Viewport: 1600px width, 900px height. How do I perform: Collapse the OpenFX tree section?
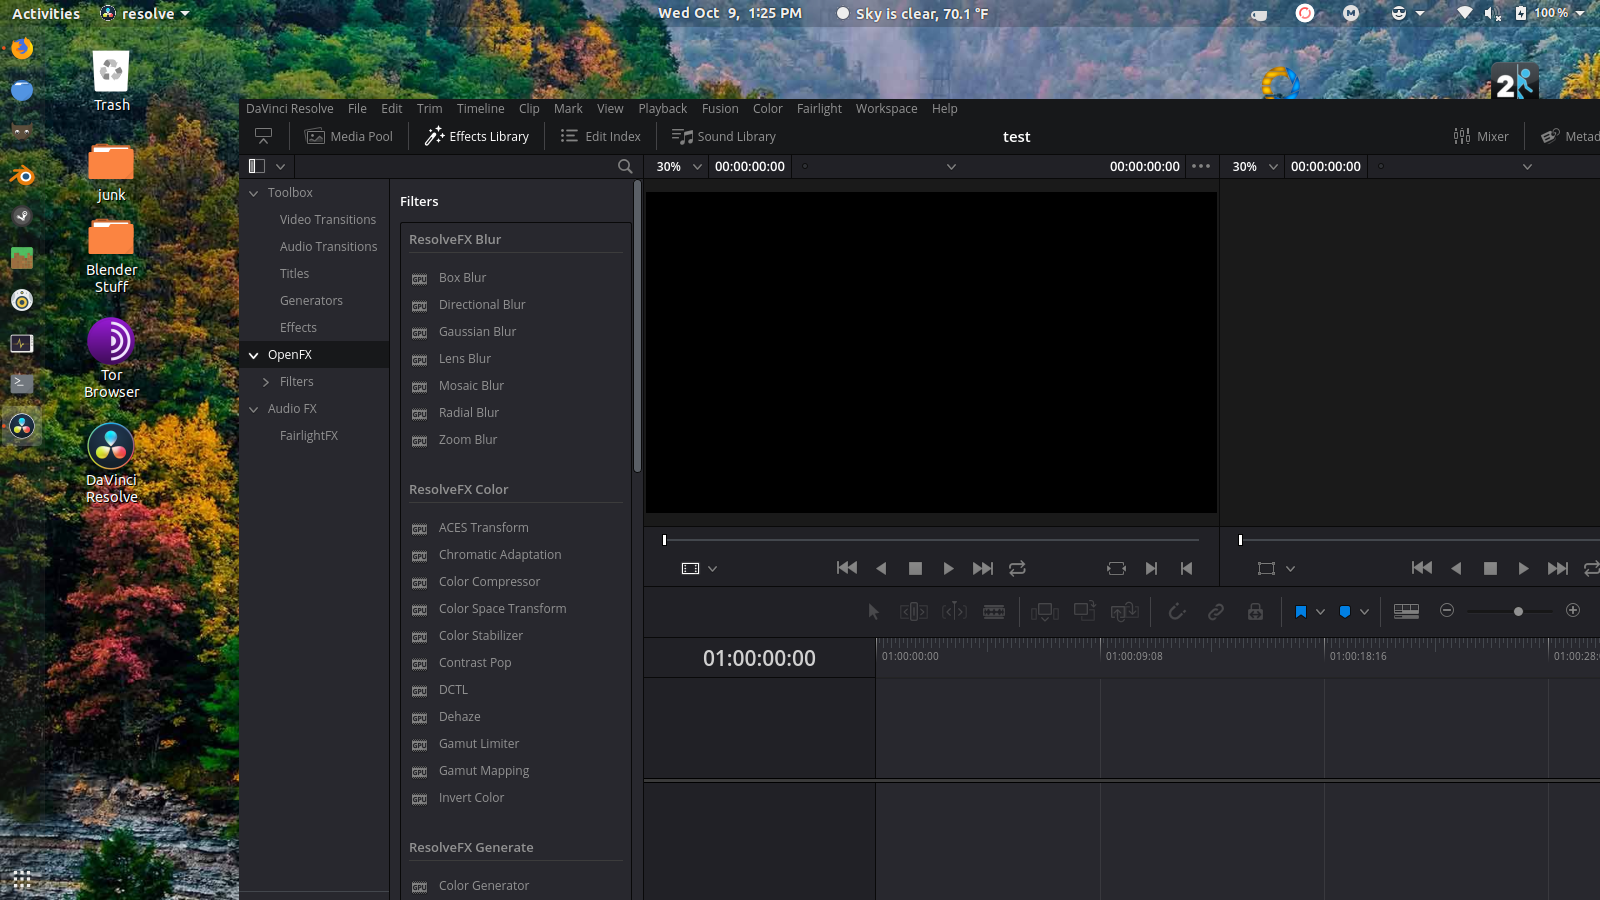point(254,355)
